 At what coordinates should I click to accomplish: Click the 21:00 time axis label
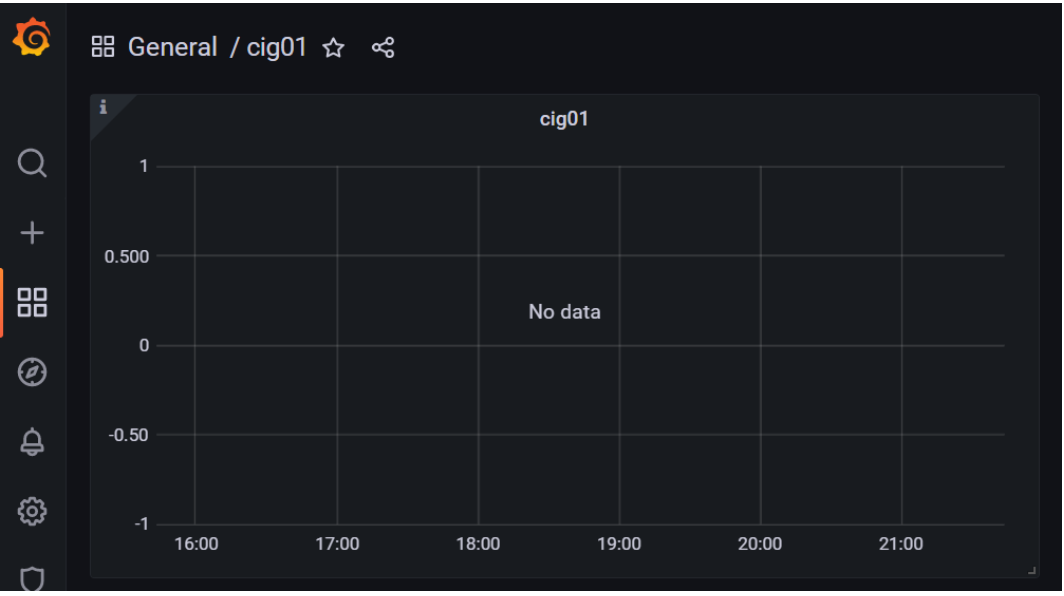pos(901,544)
